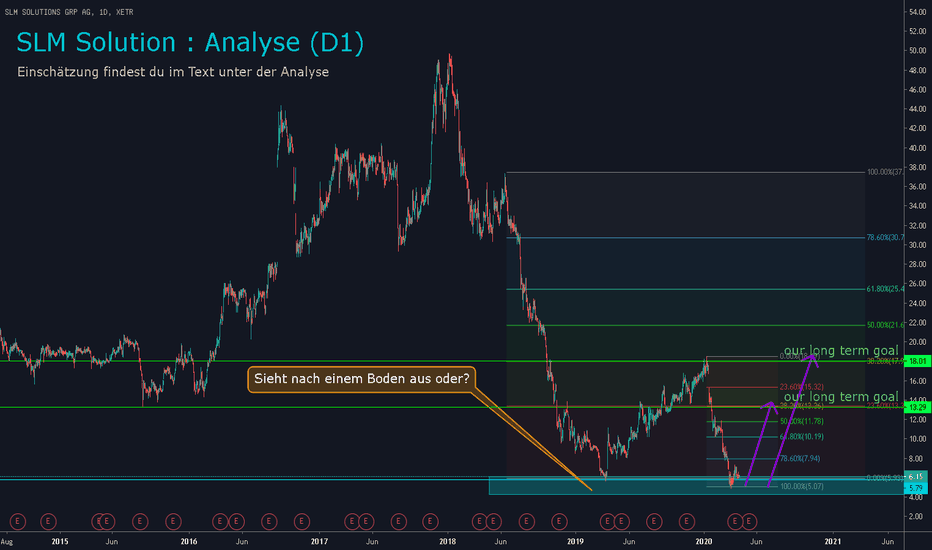Select the shorter purple arrow tip near 13.29
This screenshot has width=932, height=550.
click(771, 406)
